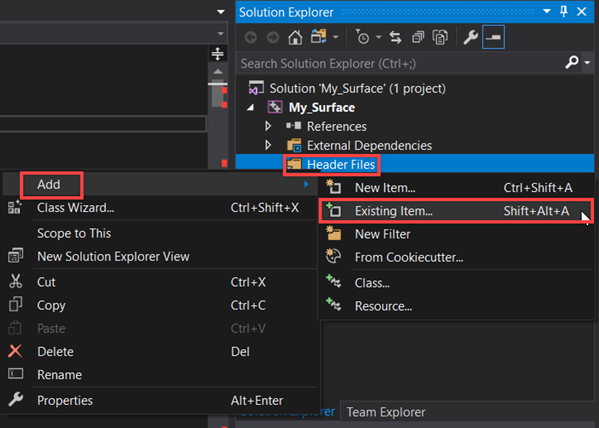Click the Auto Hide pin icon
This screenshot has width=599, height=428.
pyautogui.click(x=564, y=11)
